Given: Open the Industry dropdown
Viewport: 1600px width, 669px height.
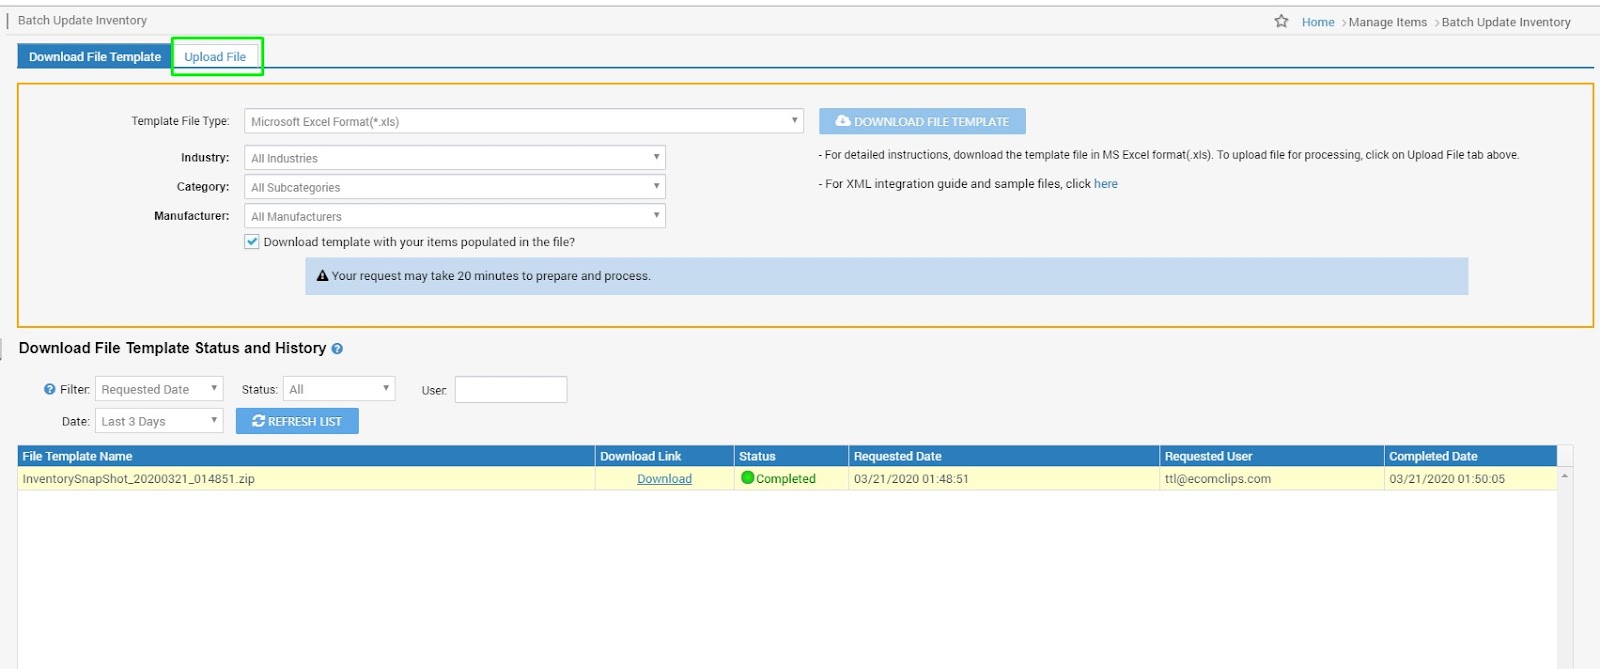Looking at the screenshot, I should (x=455, y=158).
